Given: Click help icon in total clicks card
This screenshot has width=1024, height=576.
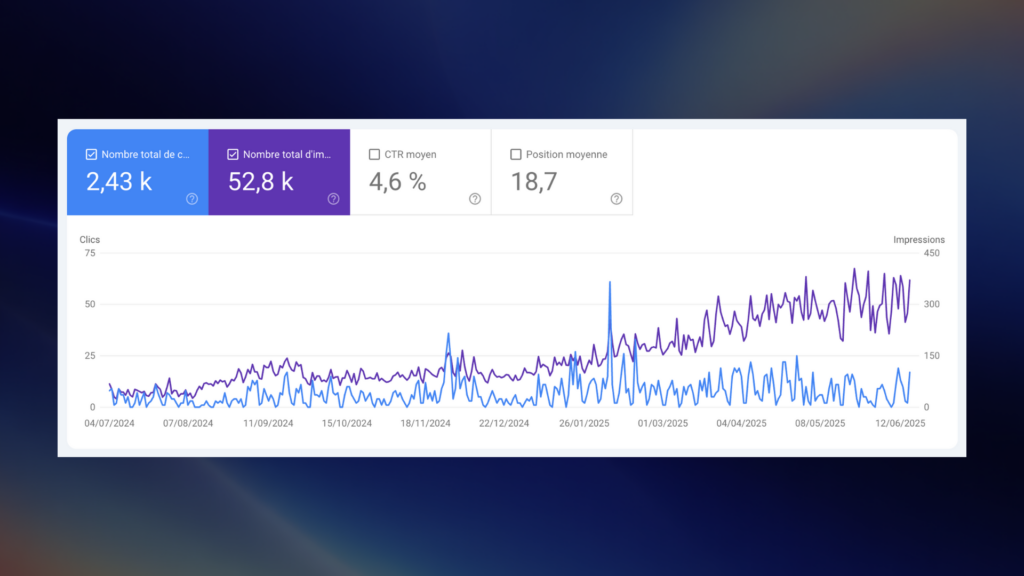Looking at the screenshot, I should pyautogui.click(x=192, y=199).
